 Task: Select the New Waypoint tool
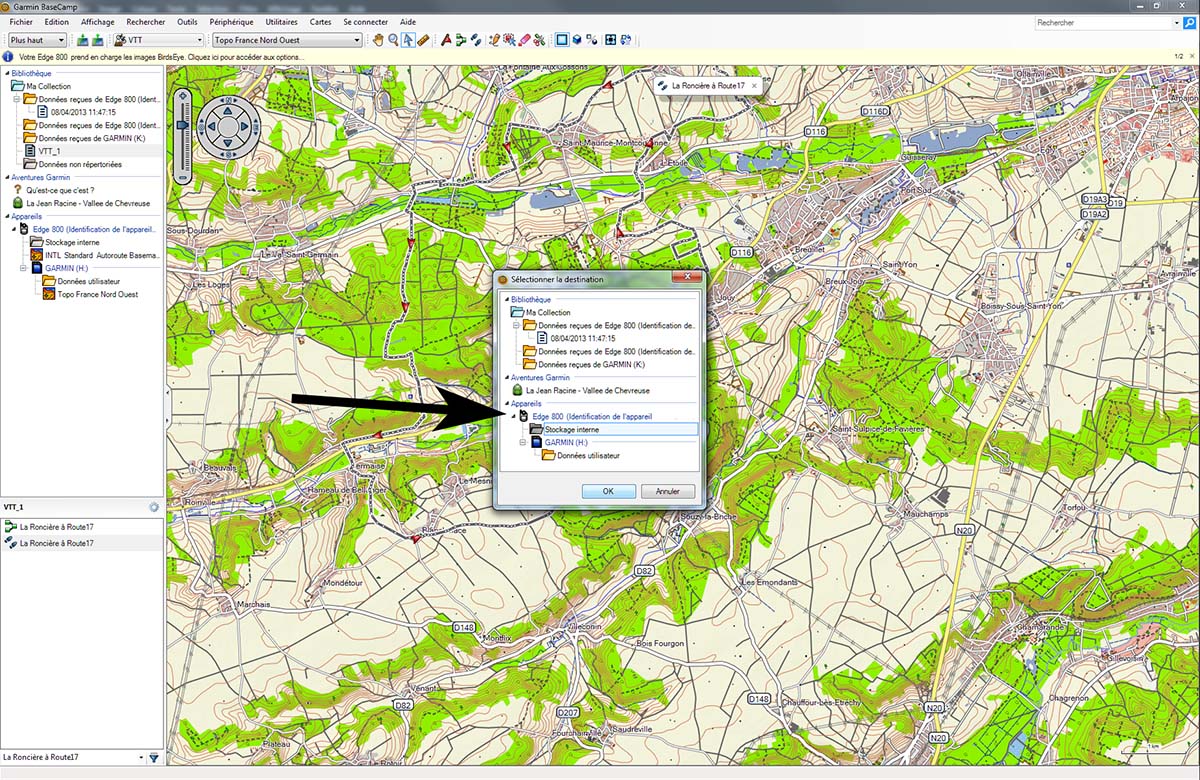(x=446, y=40)
